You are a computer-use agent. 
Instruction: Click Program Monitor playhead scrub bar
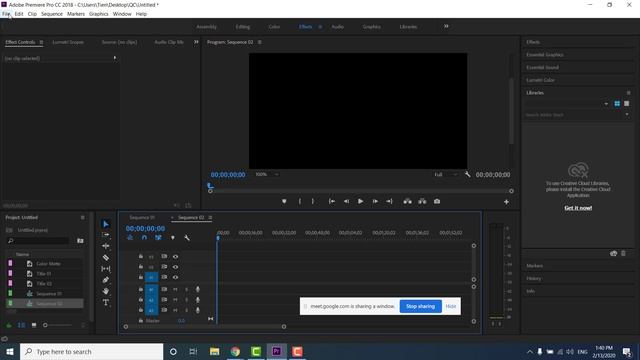tap(360, 191)
